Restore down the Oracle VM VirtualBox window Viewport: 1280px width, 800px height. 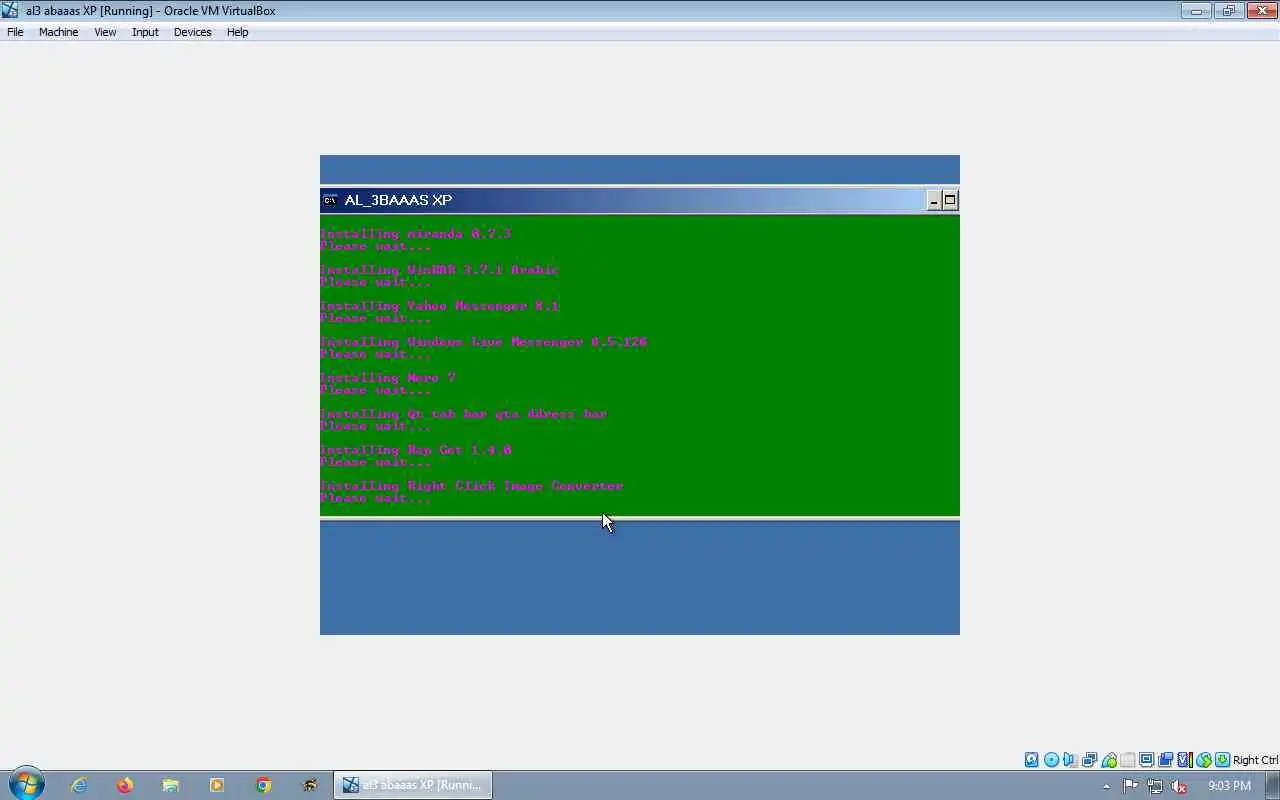click(1229, 10)
